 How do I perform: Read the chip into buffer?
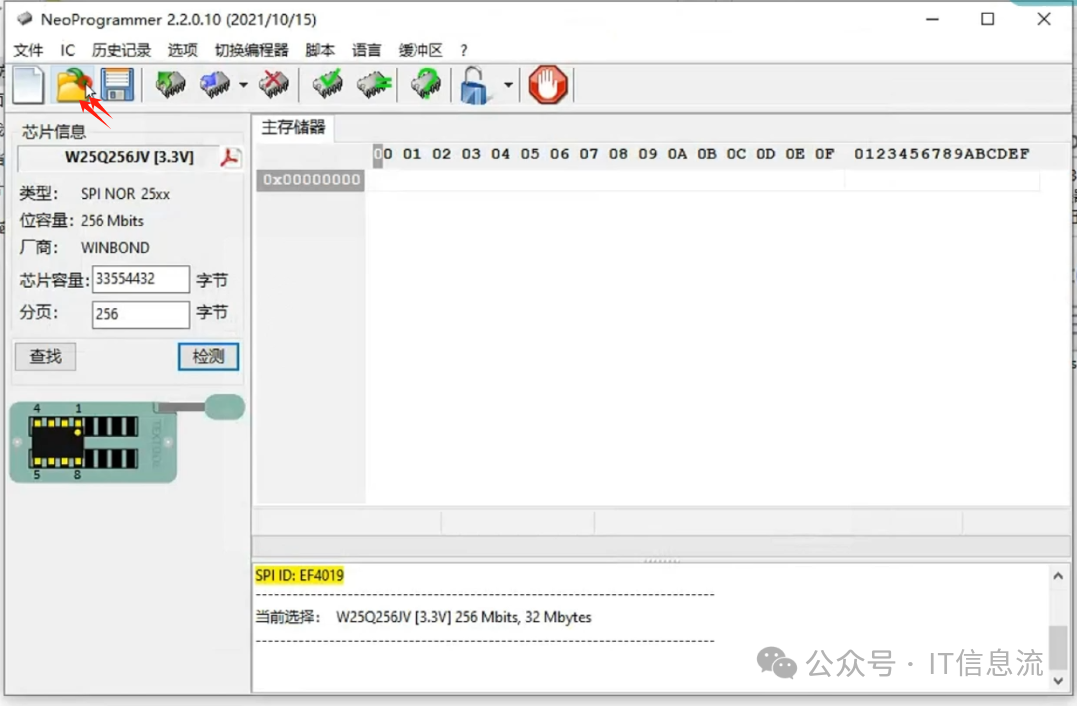pos(170,84)
